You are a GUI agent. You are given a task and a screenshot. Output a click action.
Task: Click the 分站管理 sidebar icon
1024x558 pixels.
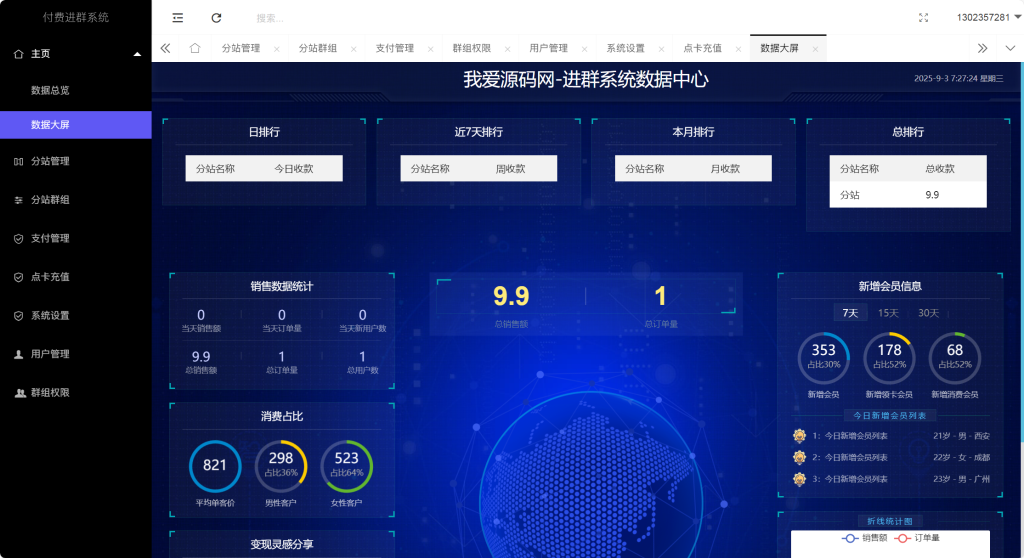[x=18, y=161]
